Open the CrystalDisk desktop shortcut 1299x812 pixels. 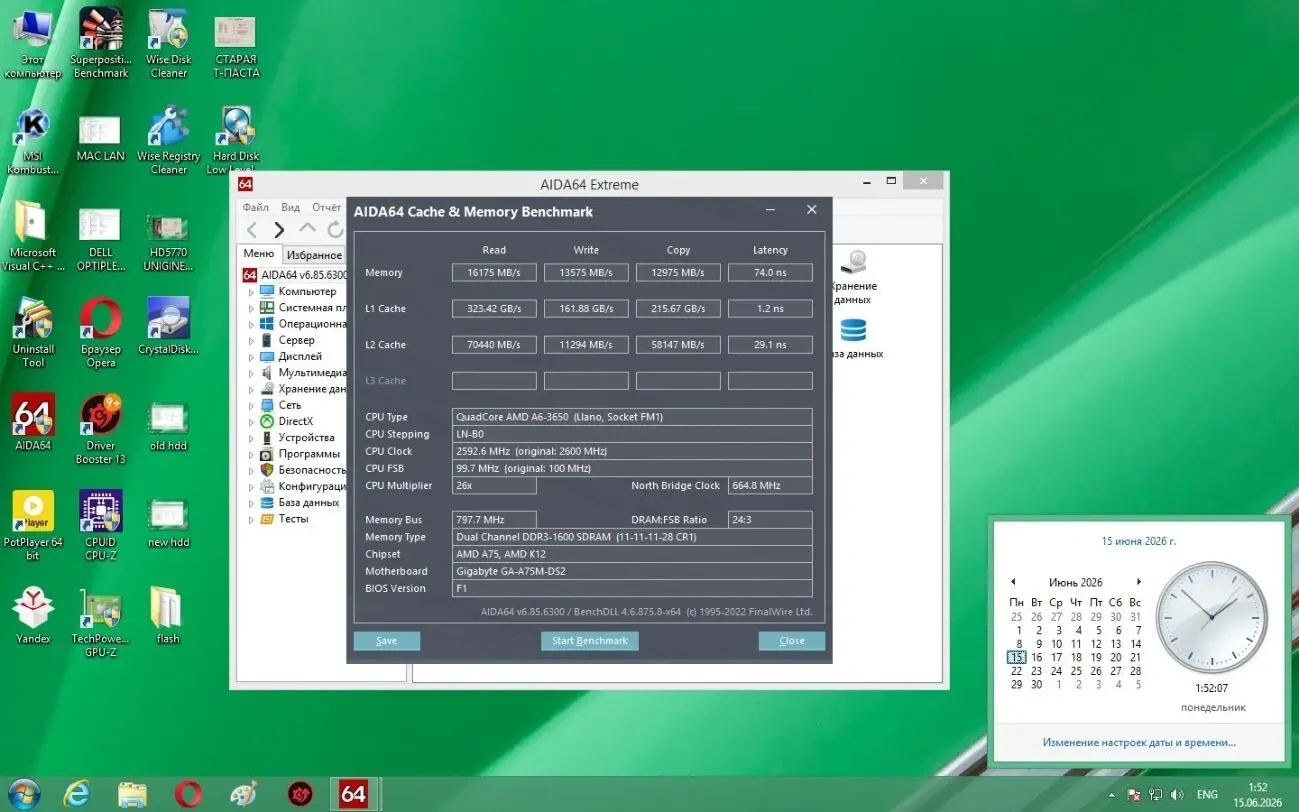click(x=169, y=327)
